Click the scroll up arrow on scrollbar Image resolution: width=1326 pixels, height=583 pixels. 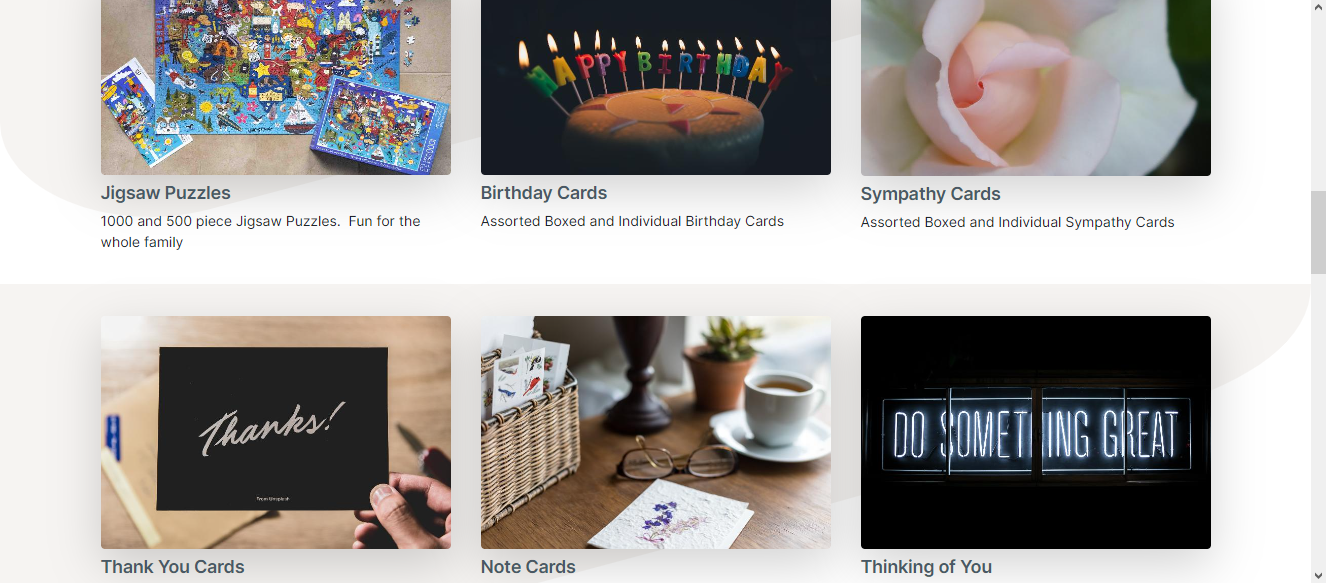[1318, 8]
